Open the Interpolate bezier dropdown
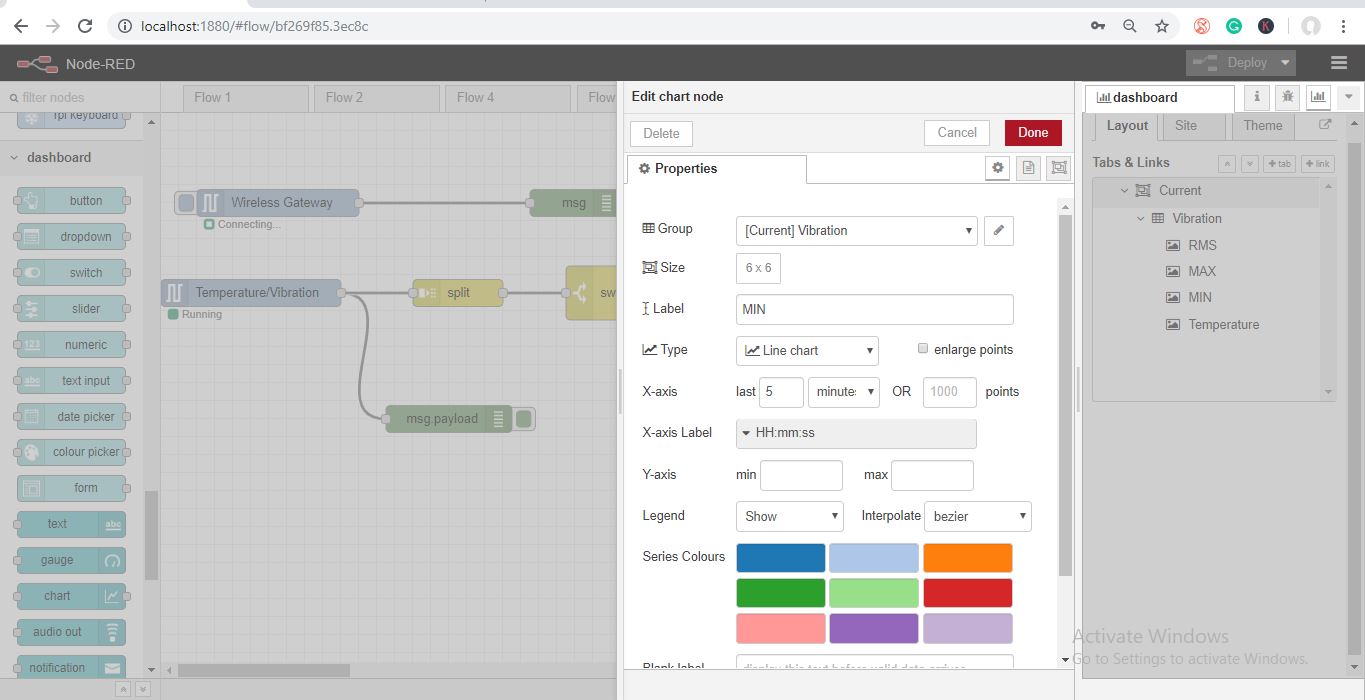 pyautogui.click(x=977, y=516)
